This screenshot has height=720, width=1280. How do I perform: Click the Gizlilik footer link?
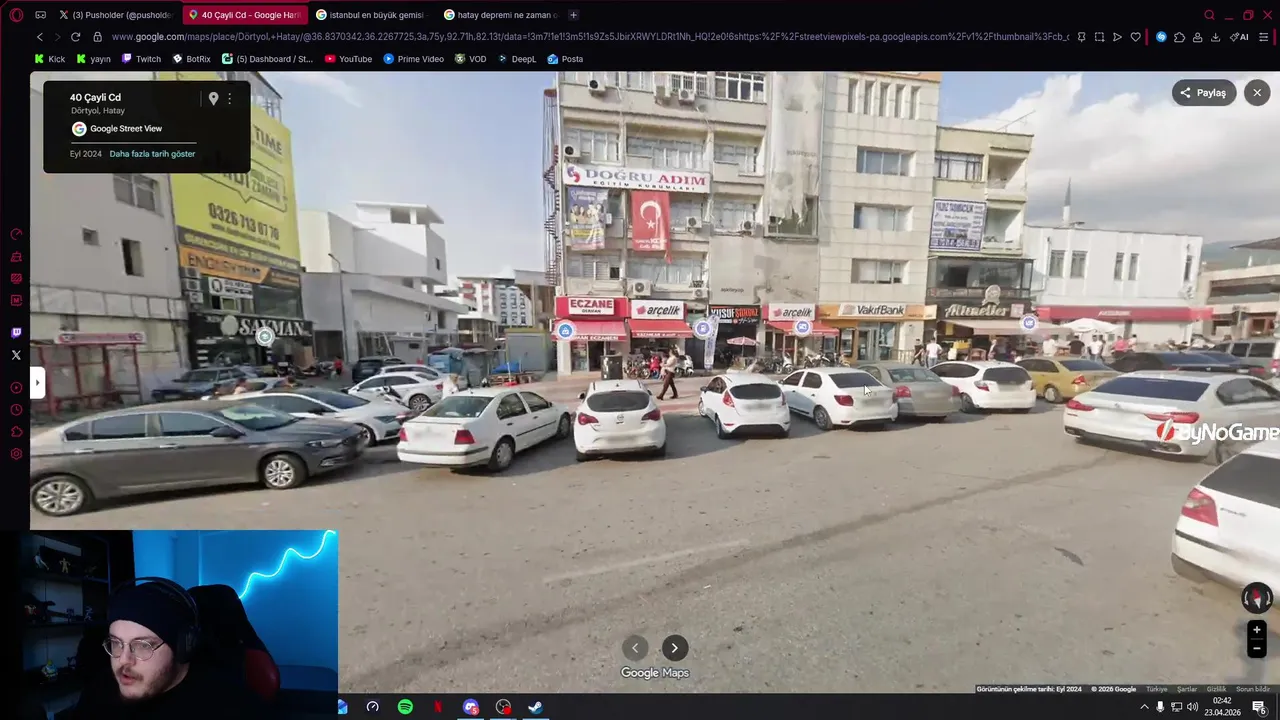coord(1216,689)
